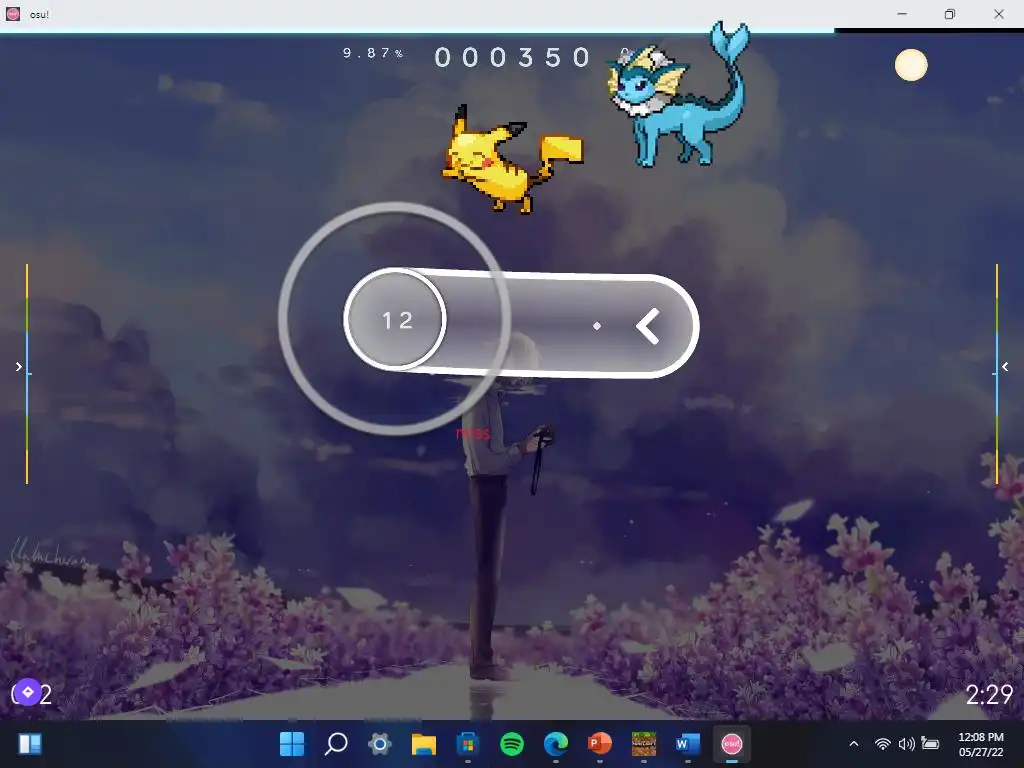This screenshot has height=768, width=1024.
Task: Click the osu! logo in title bar
Action: click(12, 14)
